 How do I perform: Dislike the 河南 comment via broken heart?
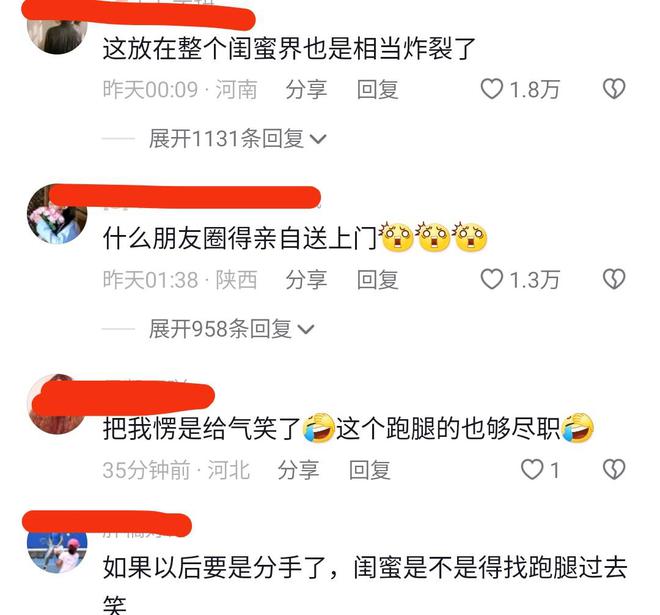614,89
